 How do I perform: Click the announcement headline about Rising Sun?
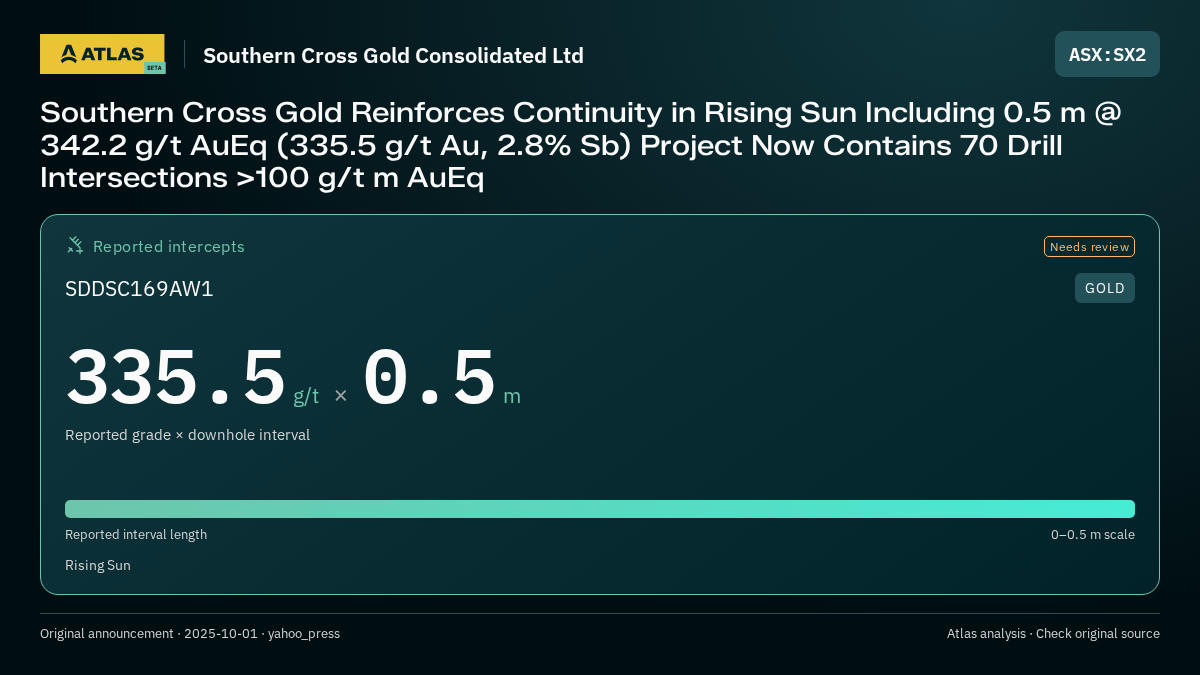[581, 145]
